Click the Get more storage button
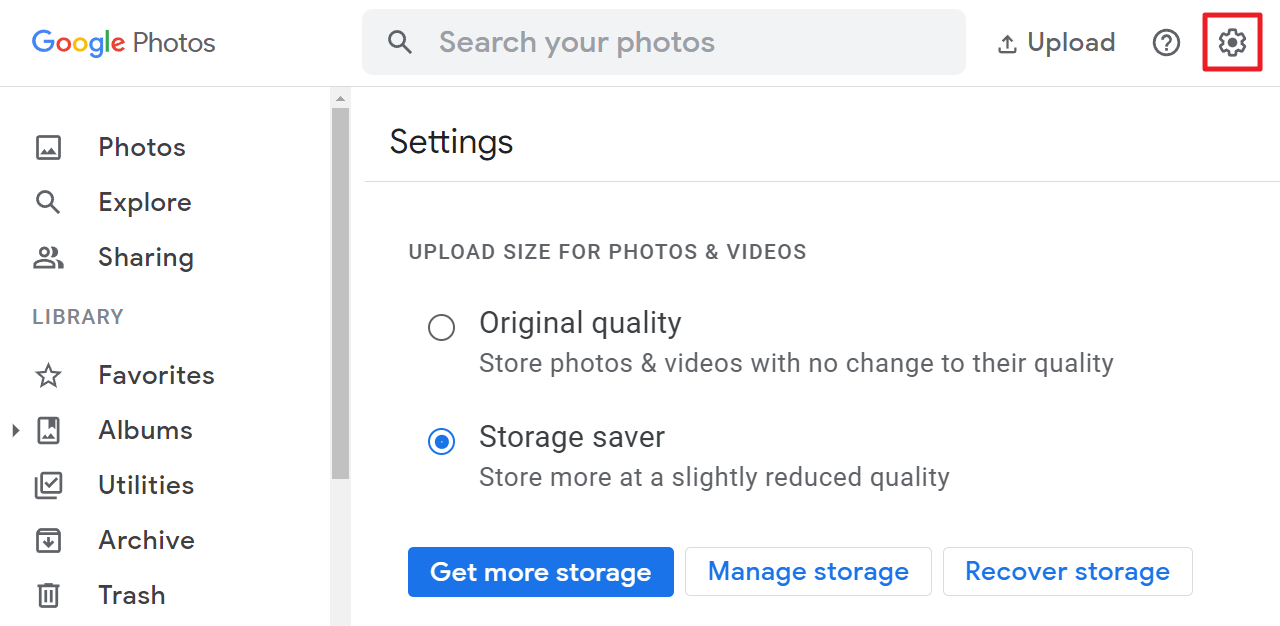This screenshot has width=1280, height=626. click(540, 571)
